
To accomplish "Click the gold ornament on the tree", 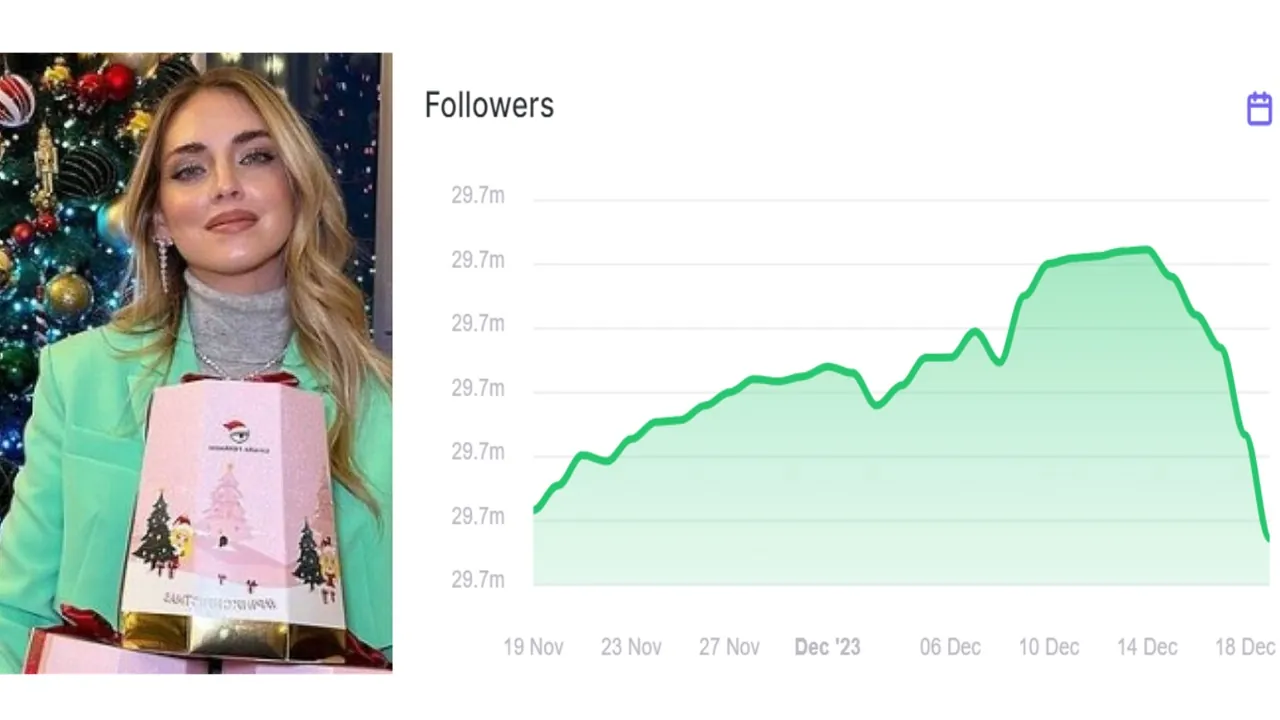I will [x=67, y=293].
